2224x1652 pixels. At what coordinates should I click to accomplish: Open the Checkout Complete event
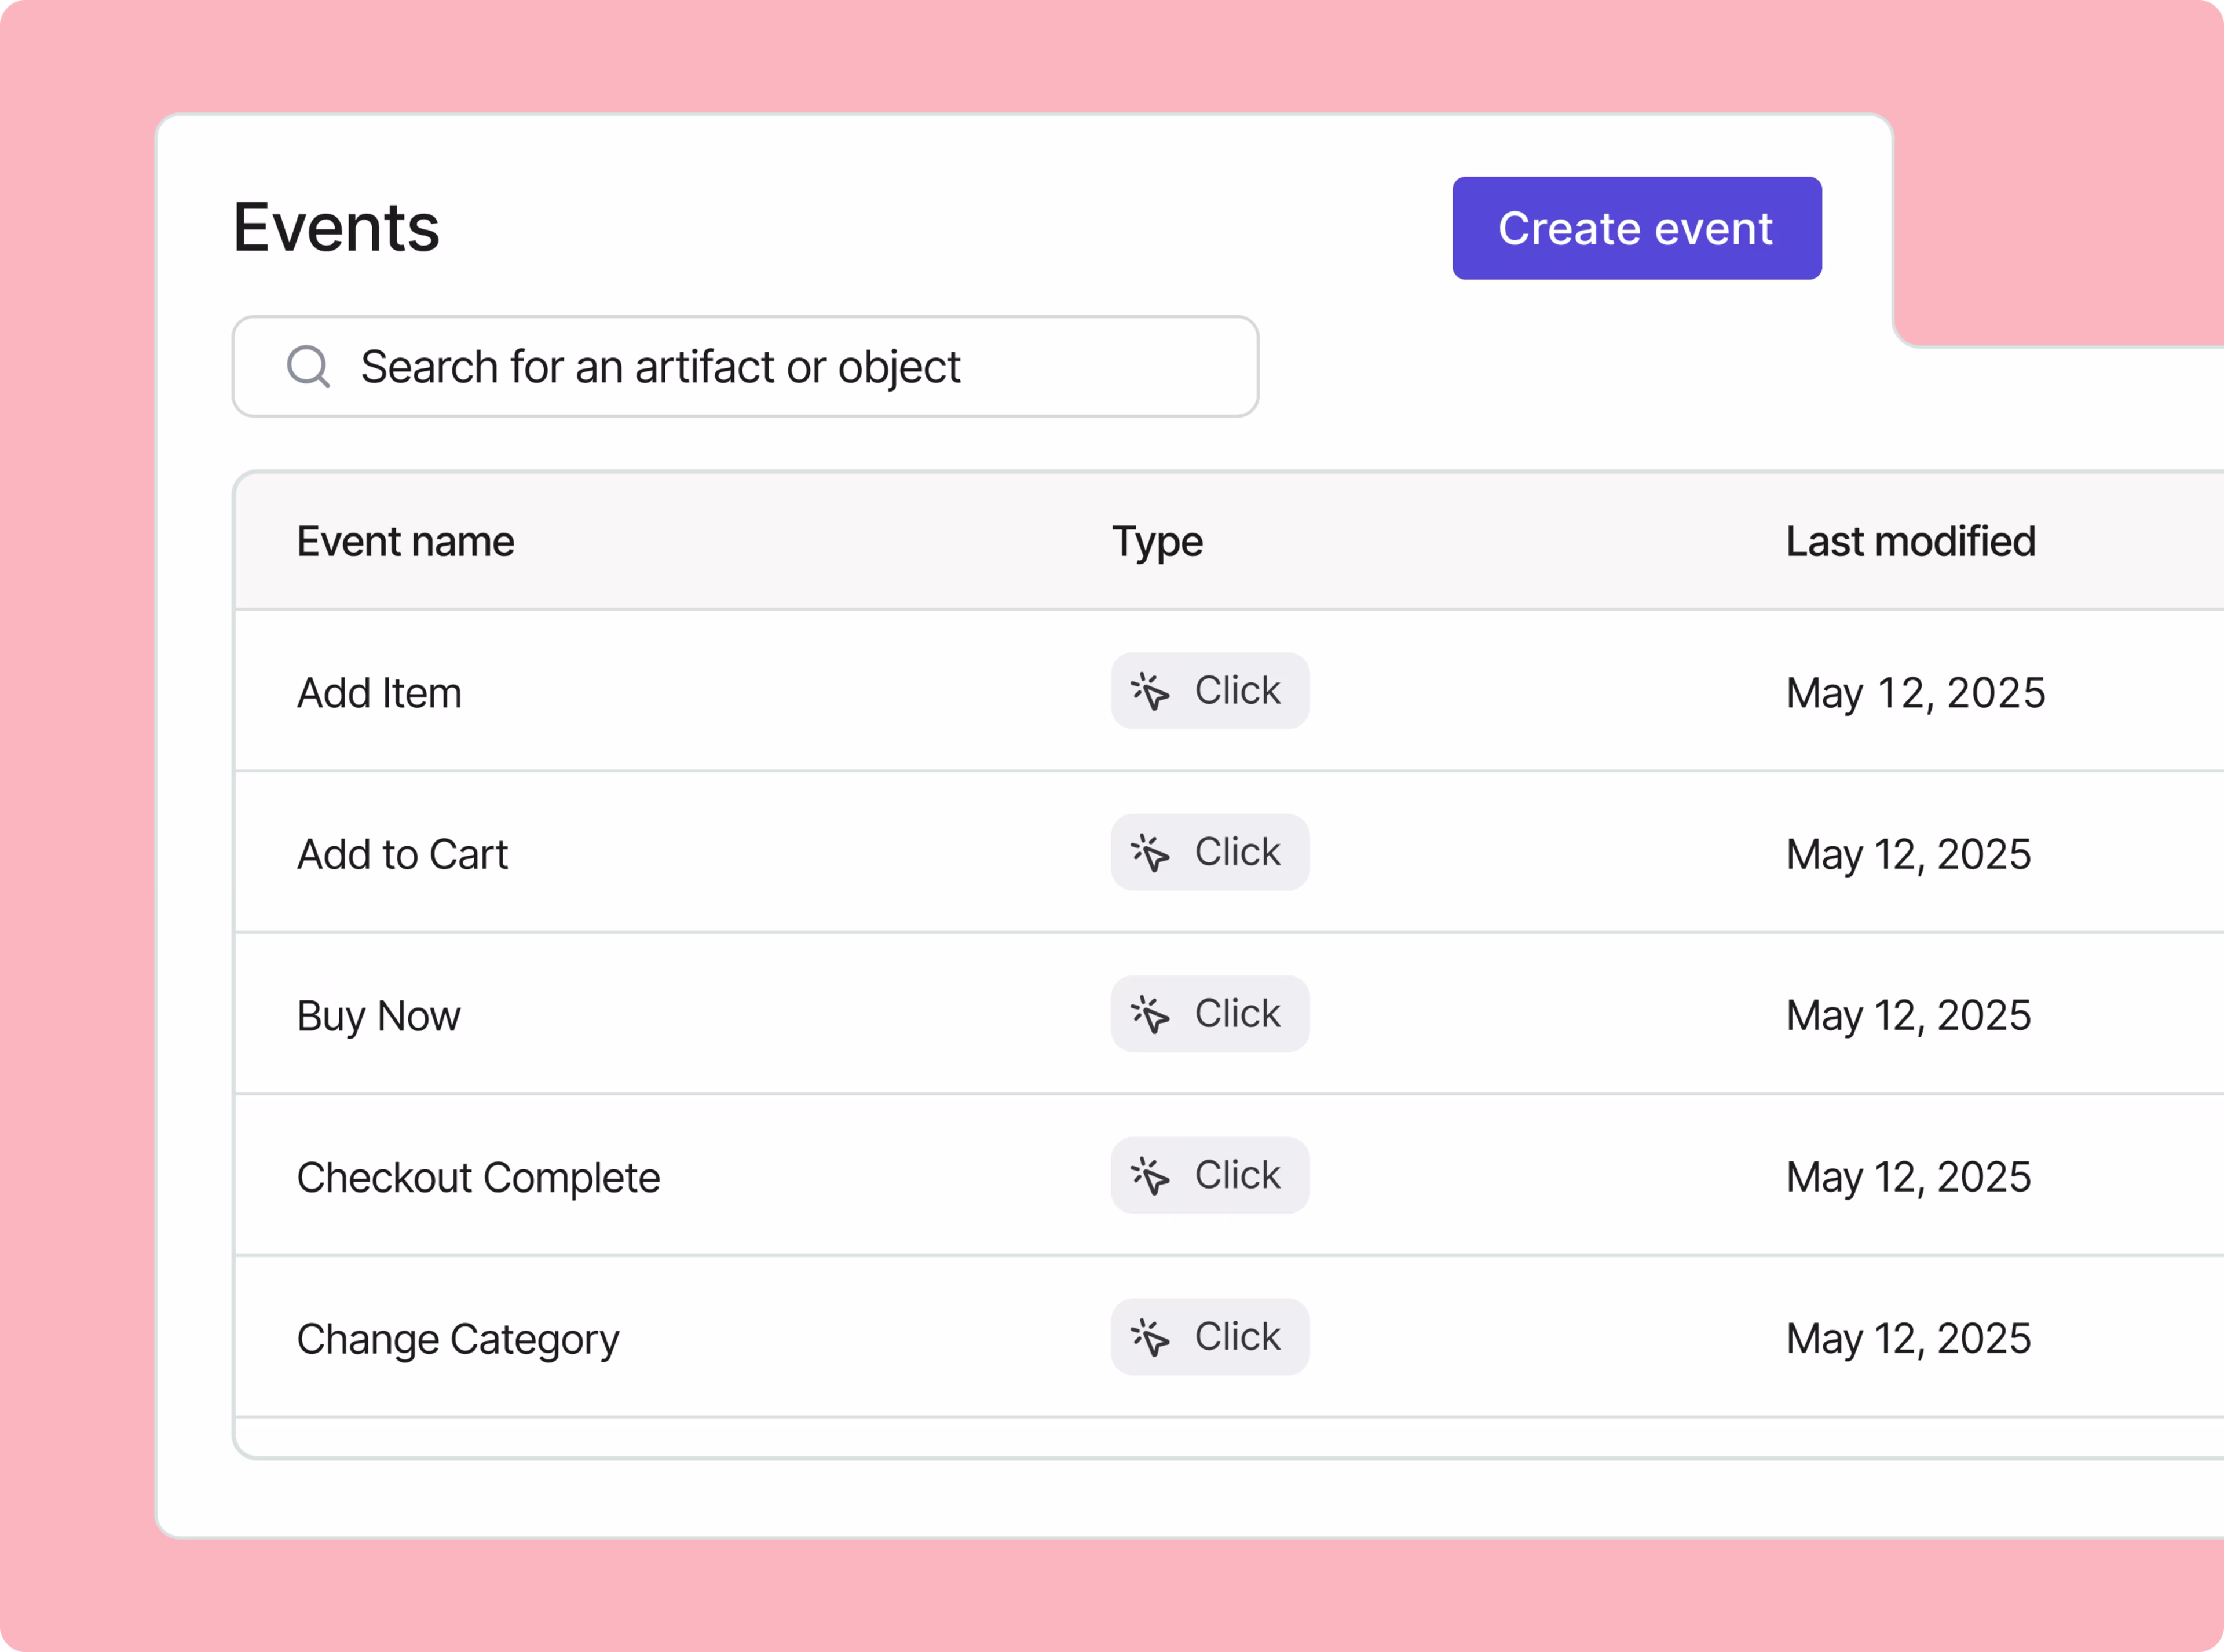(x=478, y=1177)
